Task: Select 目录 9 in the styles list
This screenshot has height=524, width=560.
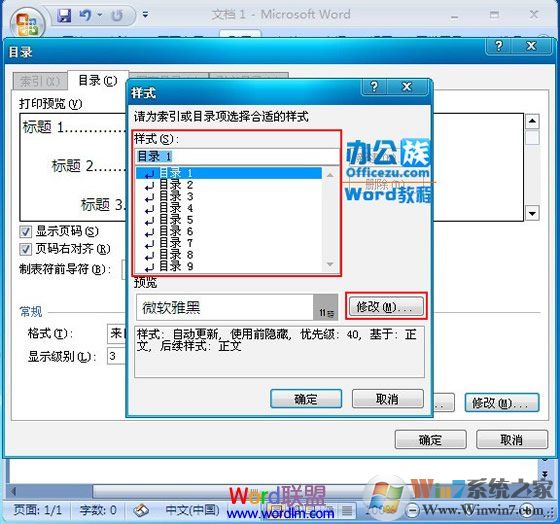Action: point(229,266)
